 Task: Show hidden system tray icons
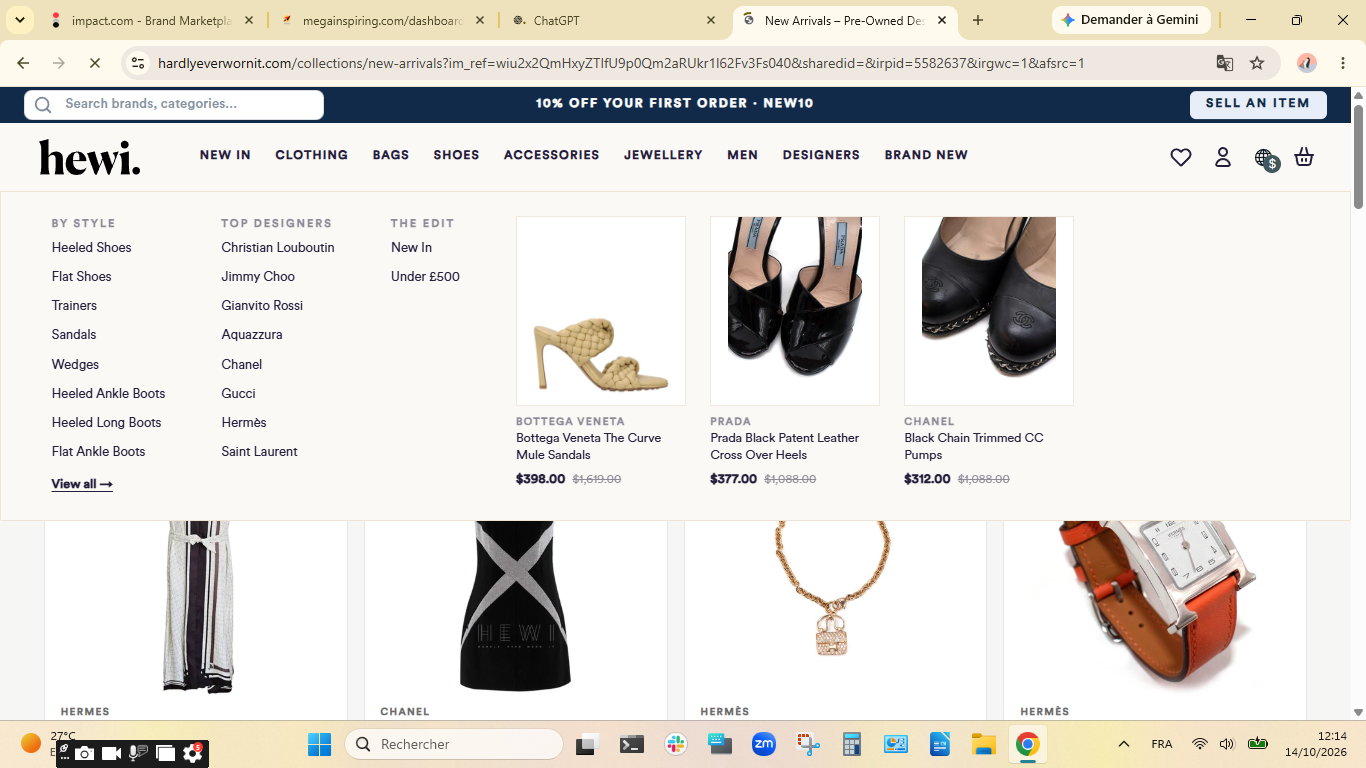[1124, 744]
